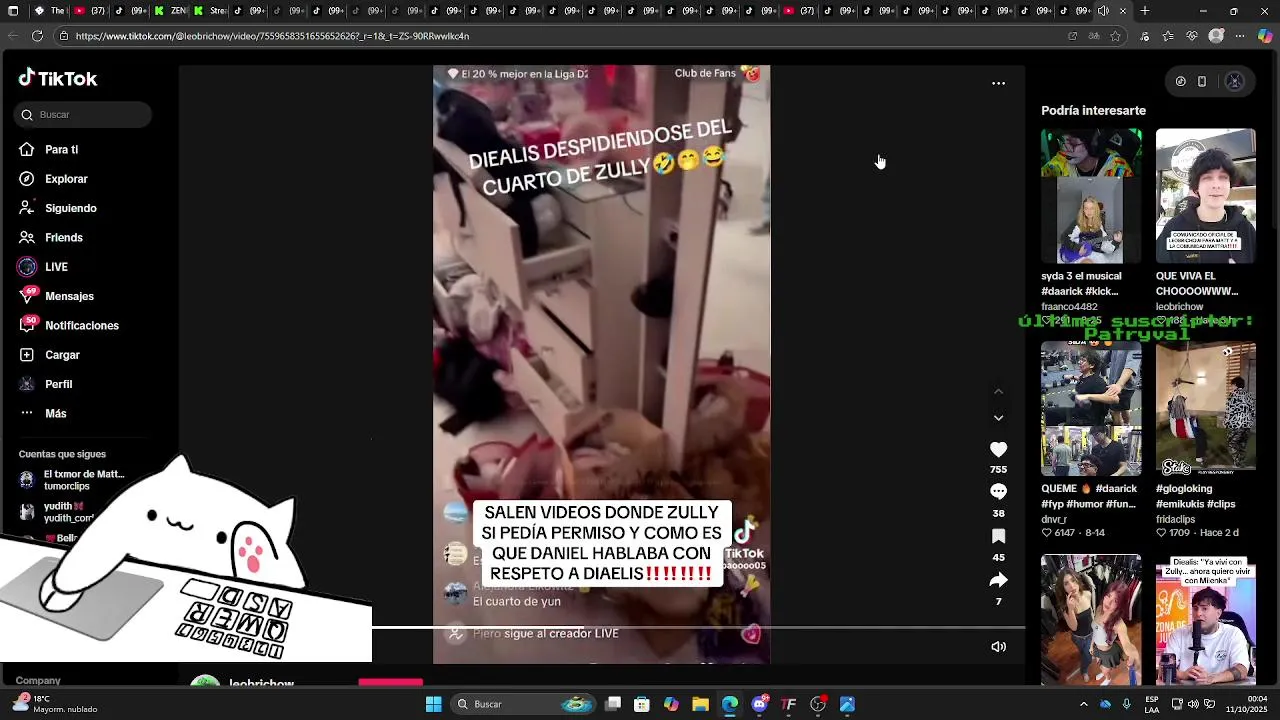Mute the tab via speaker icon
Viewport: 1280px width, 720px height.
coord(1103,11)
